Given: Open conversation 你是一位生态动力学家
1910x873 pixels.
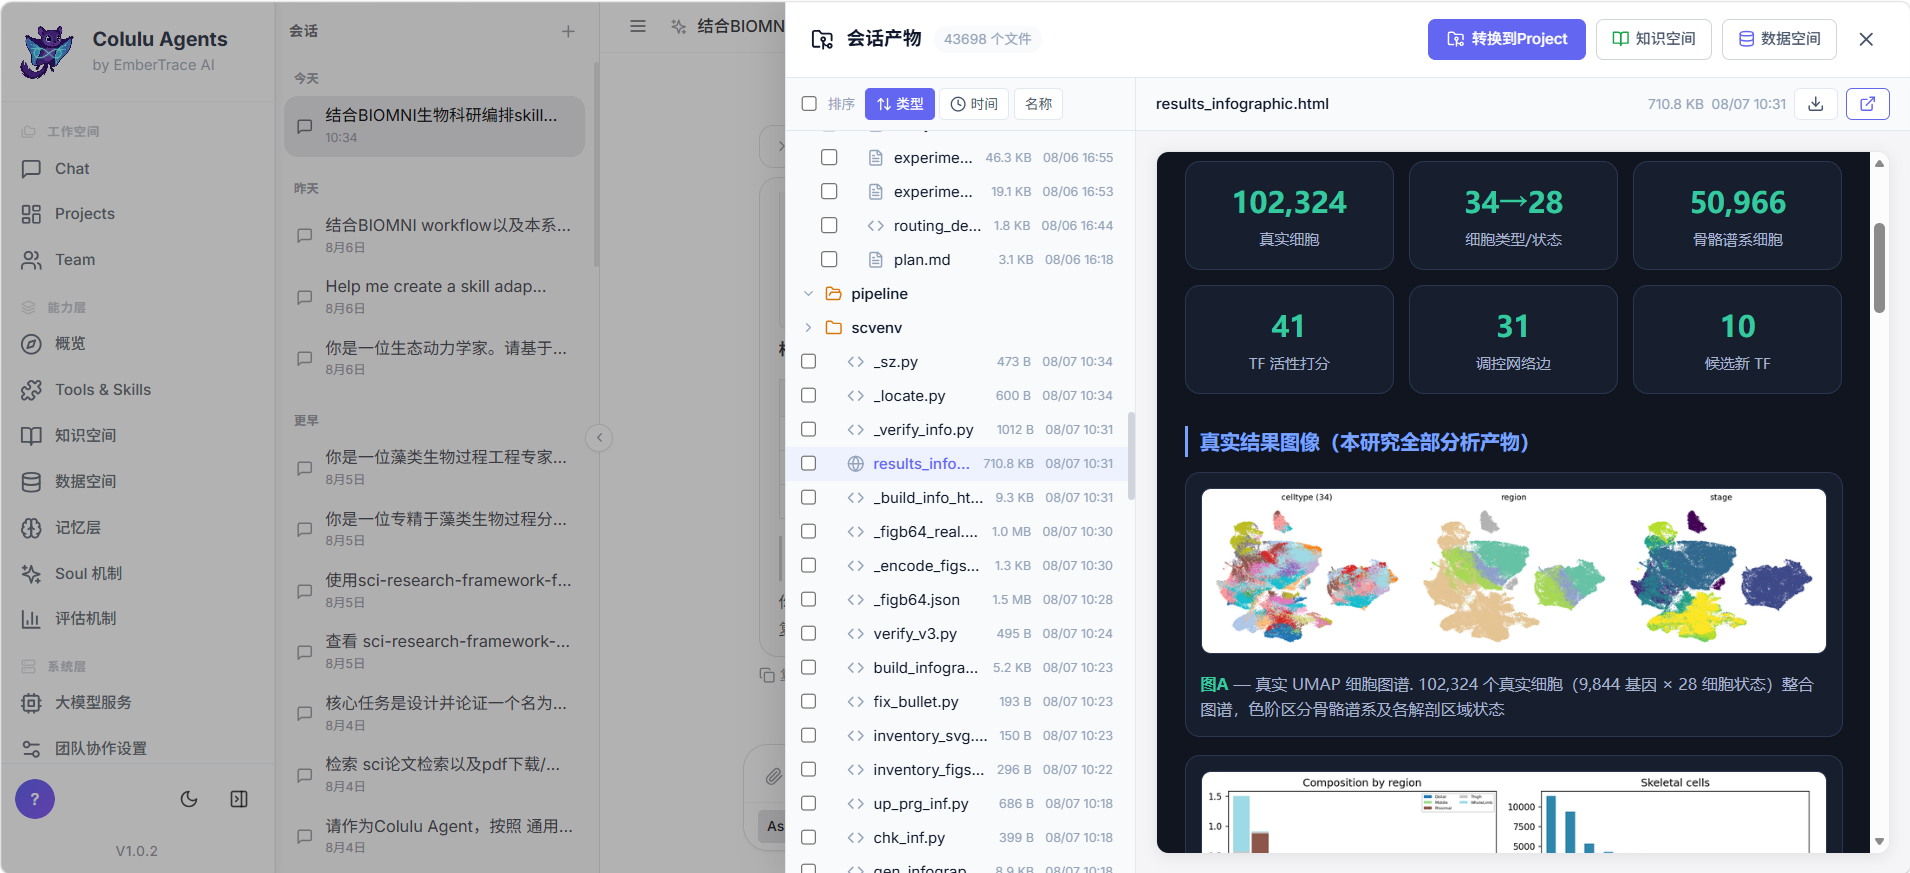Looking at the screenshot, I should (x=435, y=358).
